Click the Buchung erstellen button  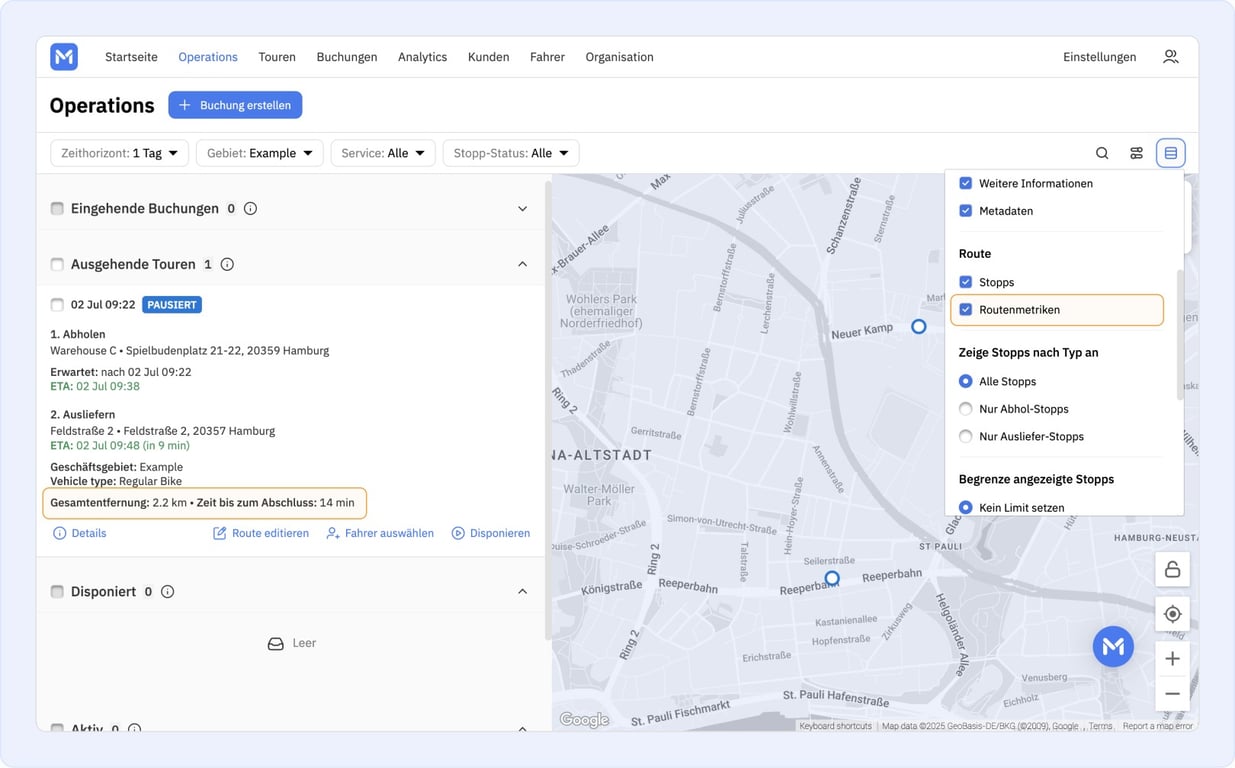235,105
